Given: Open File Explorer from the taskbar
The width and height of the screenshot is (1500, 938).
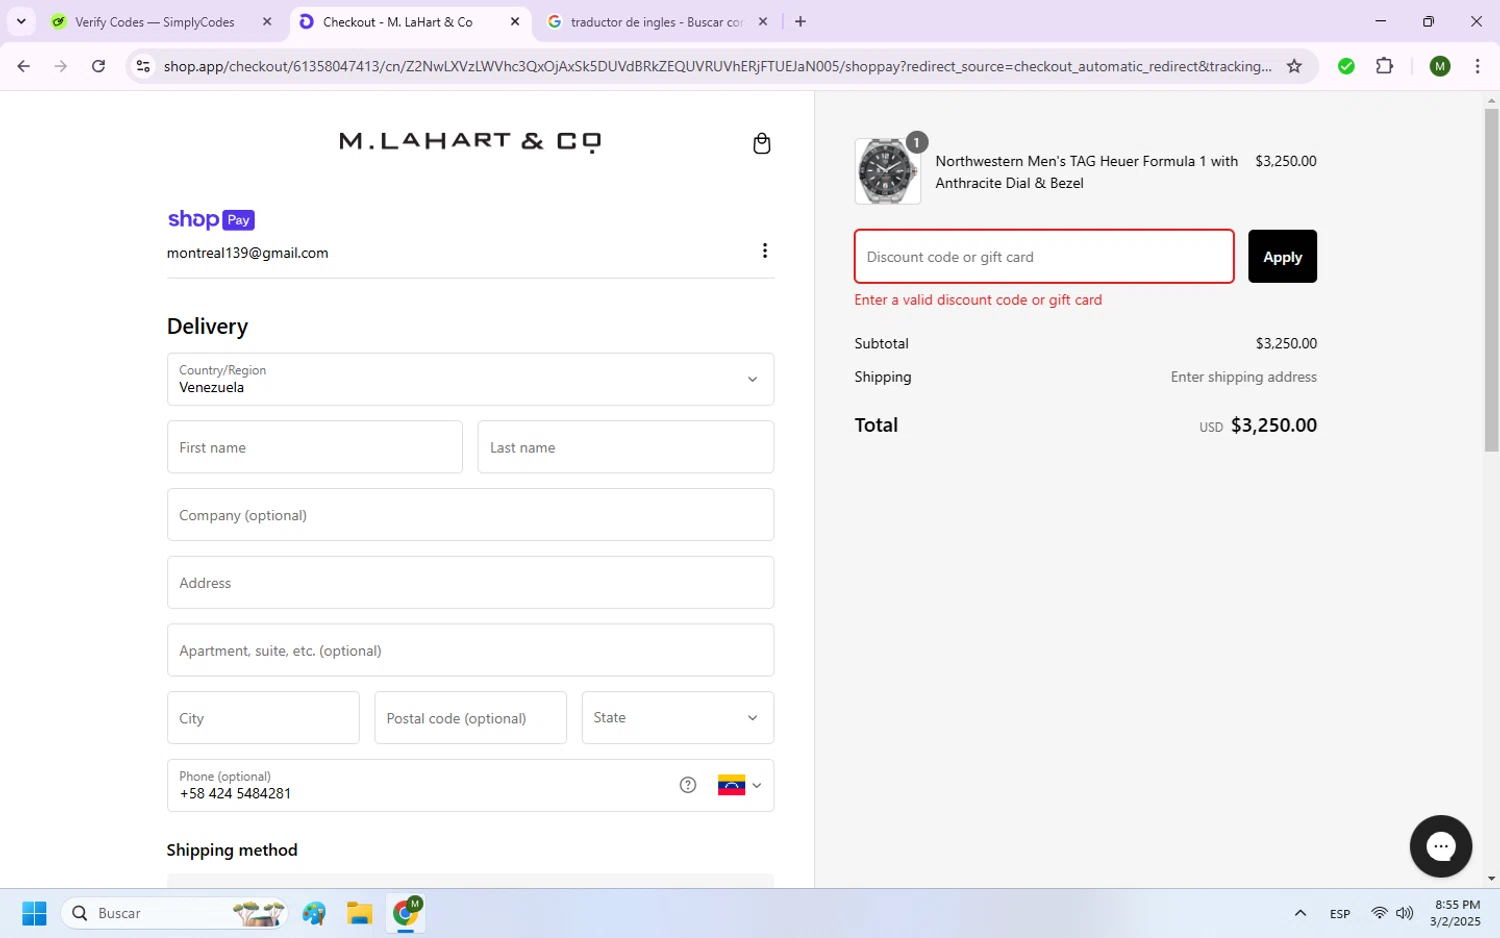Looking at the screenshot, I should (359, 913).
